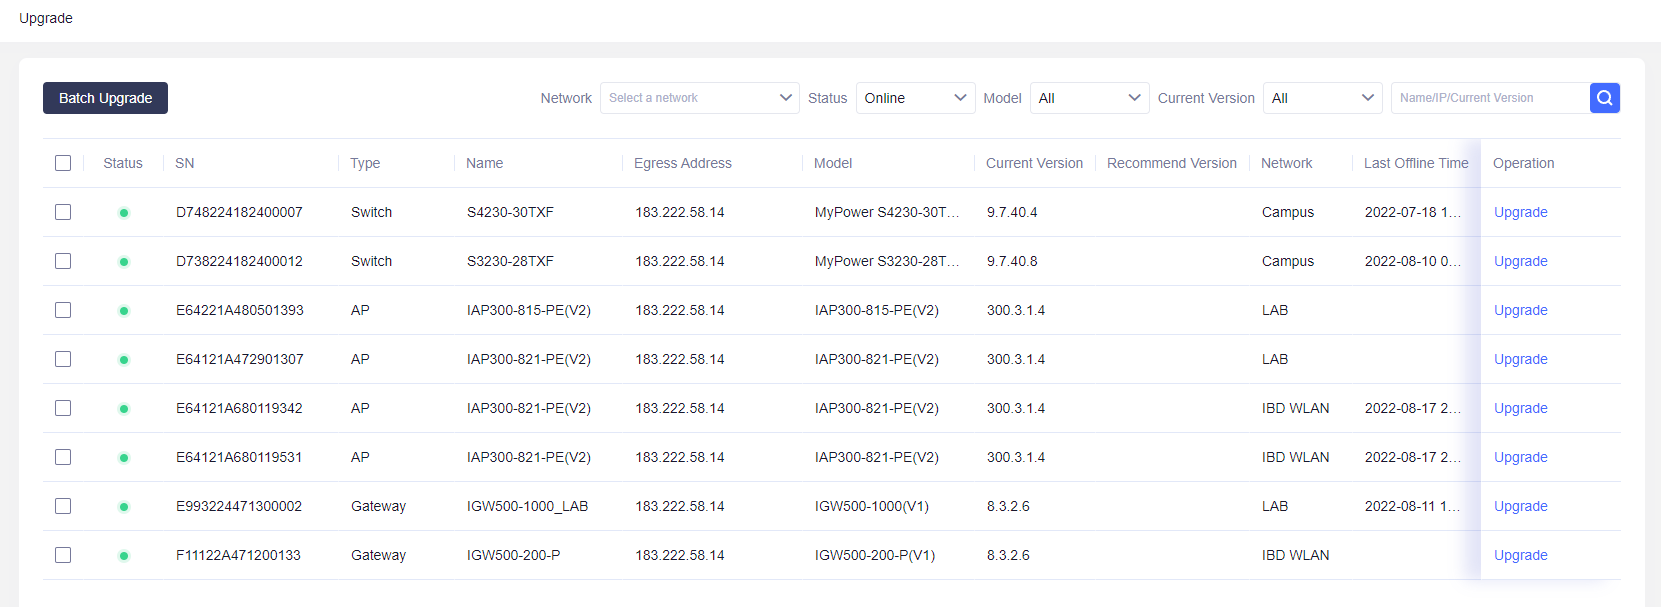Click the SN column header
The width and height of the screenshot is (1661, 607).
(x=185, y=163)
